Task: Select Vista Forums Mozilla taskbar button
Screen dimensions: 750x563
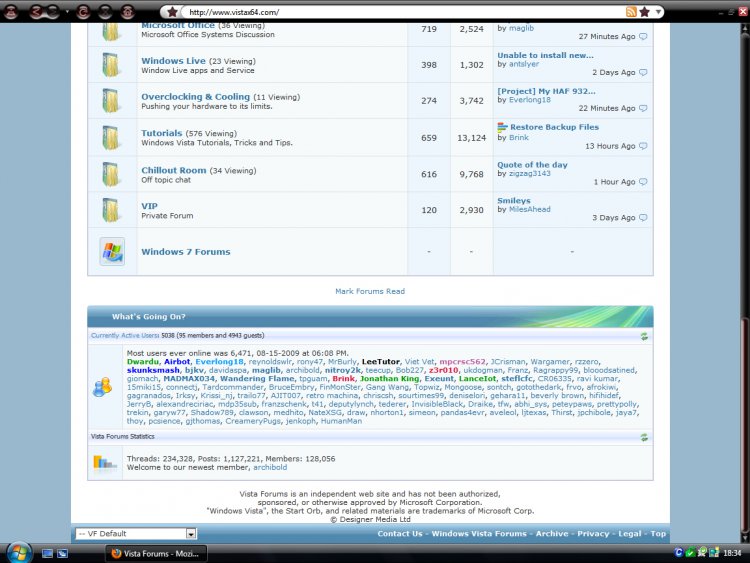Action: [x=156, y=553]
